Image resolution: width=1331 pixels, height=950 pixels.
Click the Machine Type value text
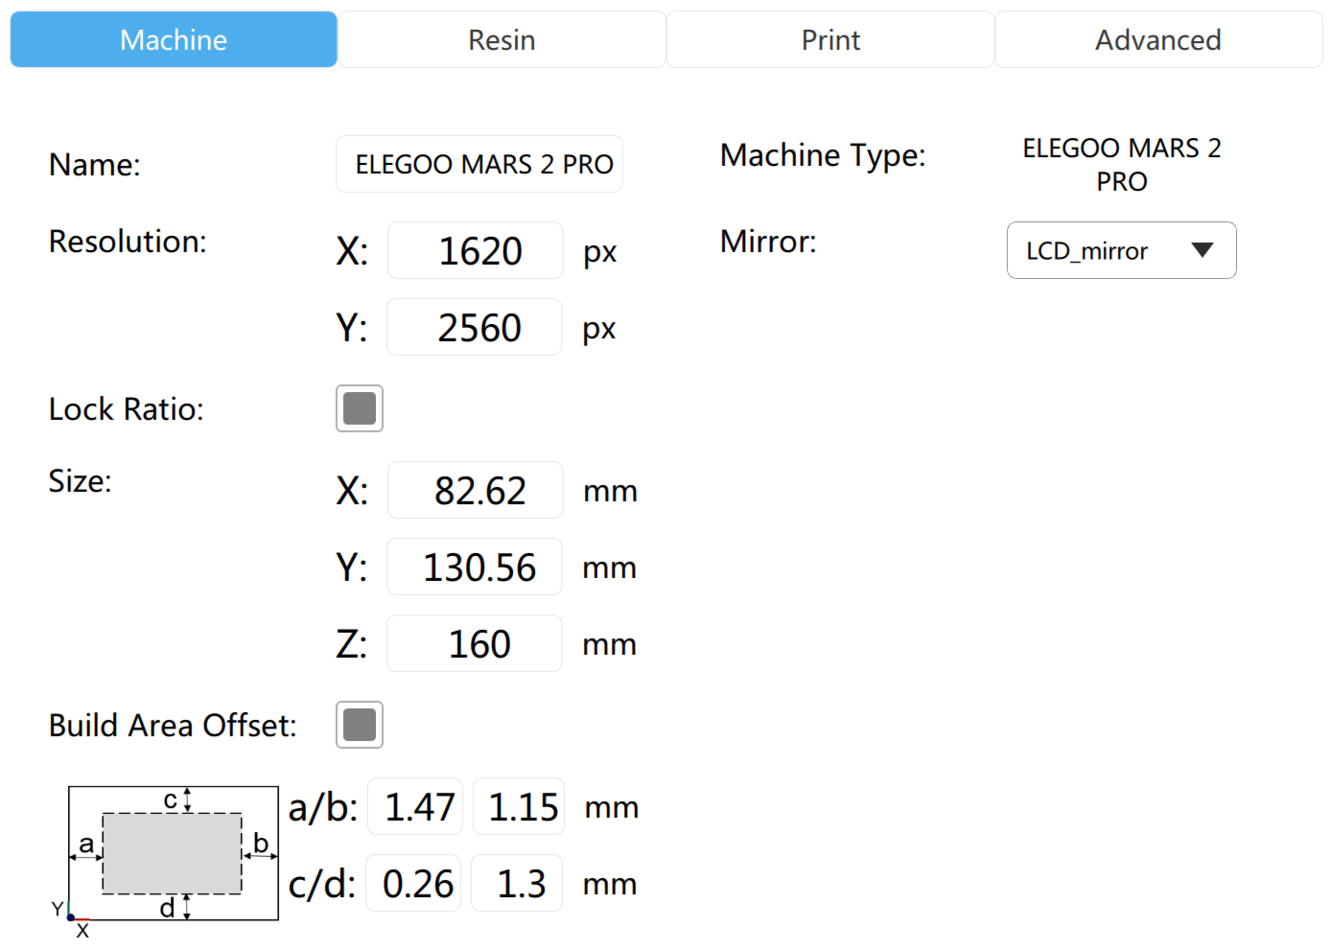coord(1121,165)
